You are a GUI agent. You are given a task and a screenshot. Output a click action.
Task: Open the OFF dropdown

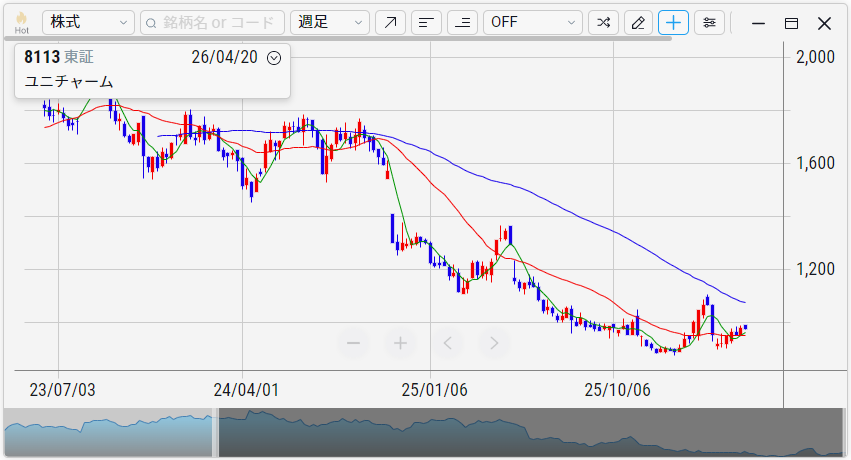pos(532,23)
